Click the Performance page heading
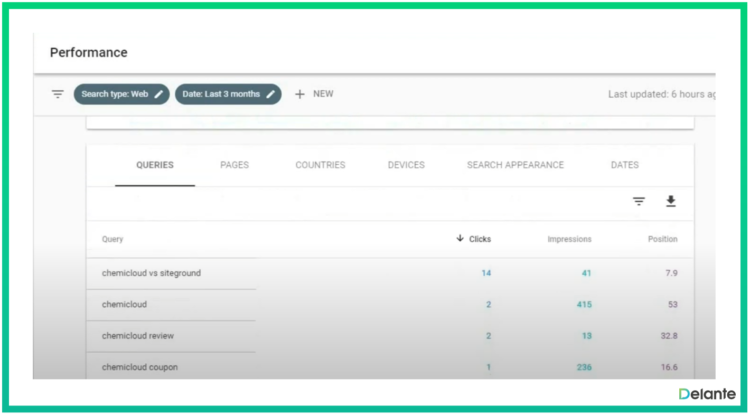Viewport: 750px width, 415px height. [x=88, y=53]
